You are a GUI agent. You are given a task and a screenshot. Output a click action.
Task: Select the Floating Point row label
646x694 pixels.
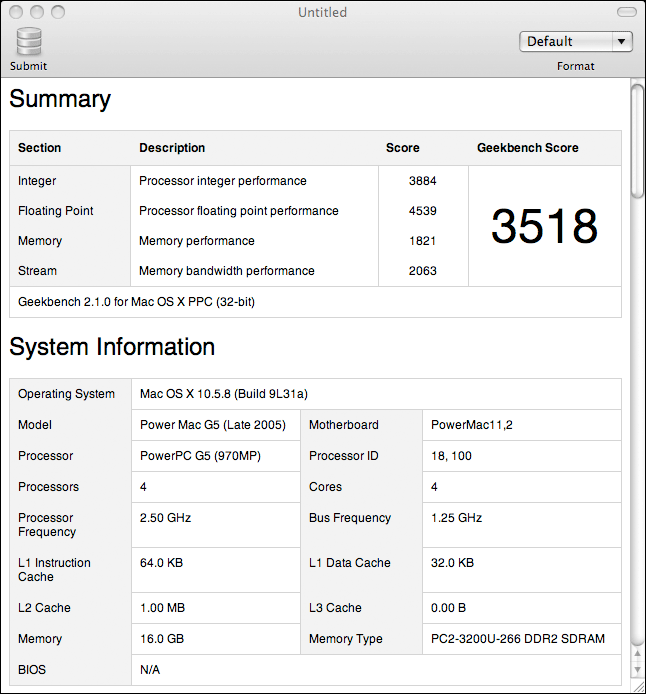(x=56, y=211)
